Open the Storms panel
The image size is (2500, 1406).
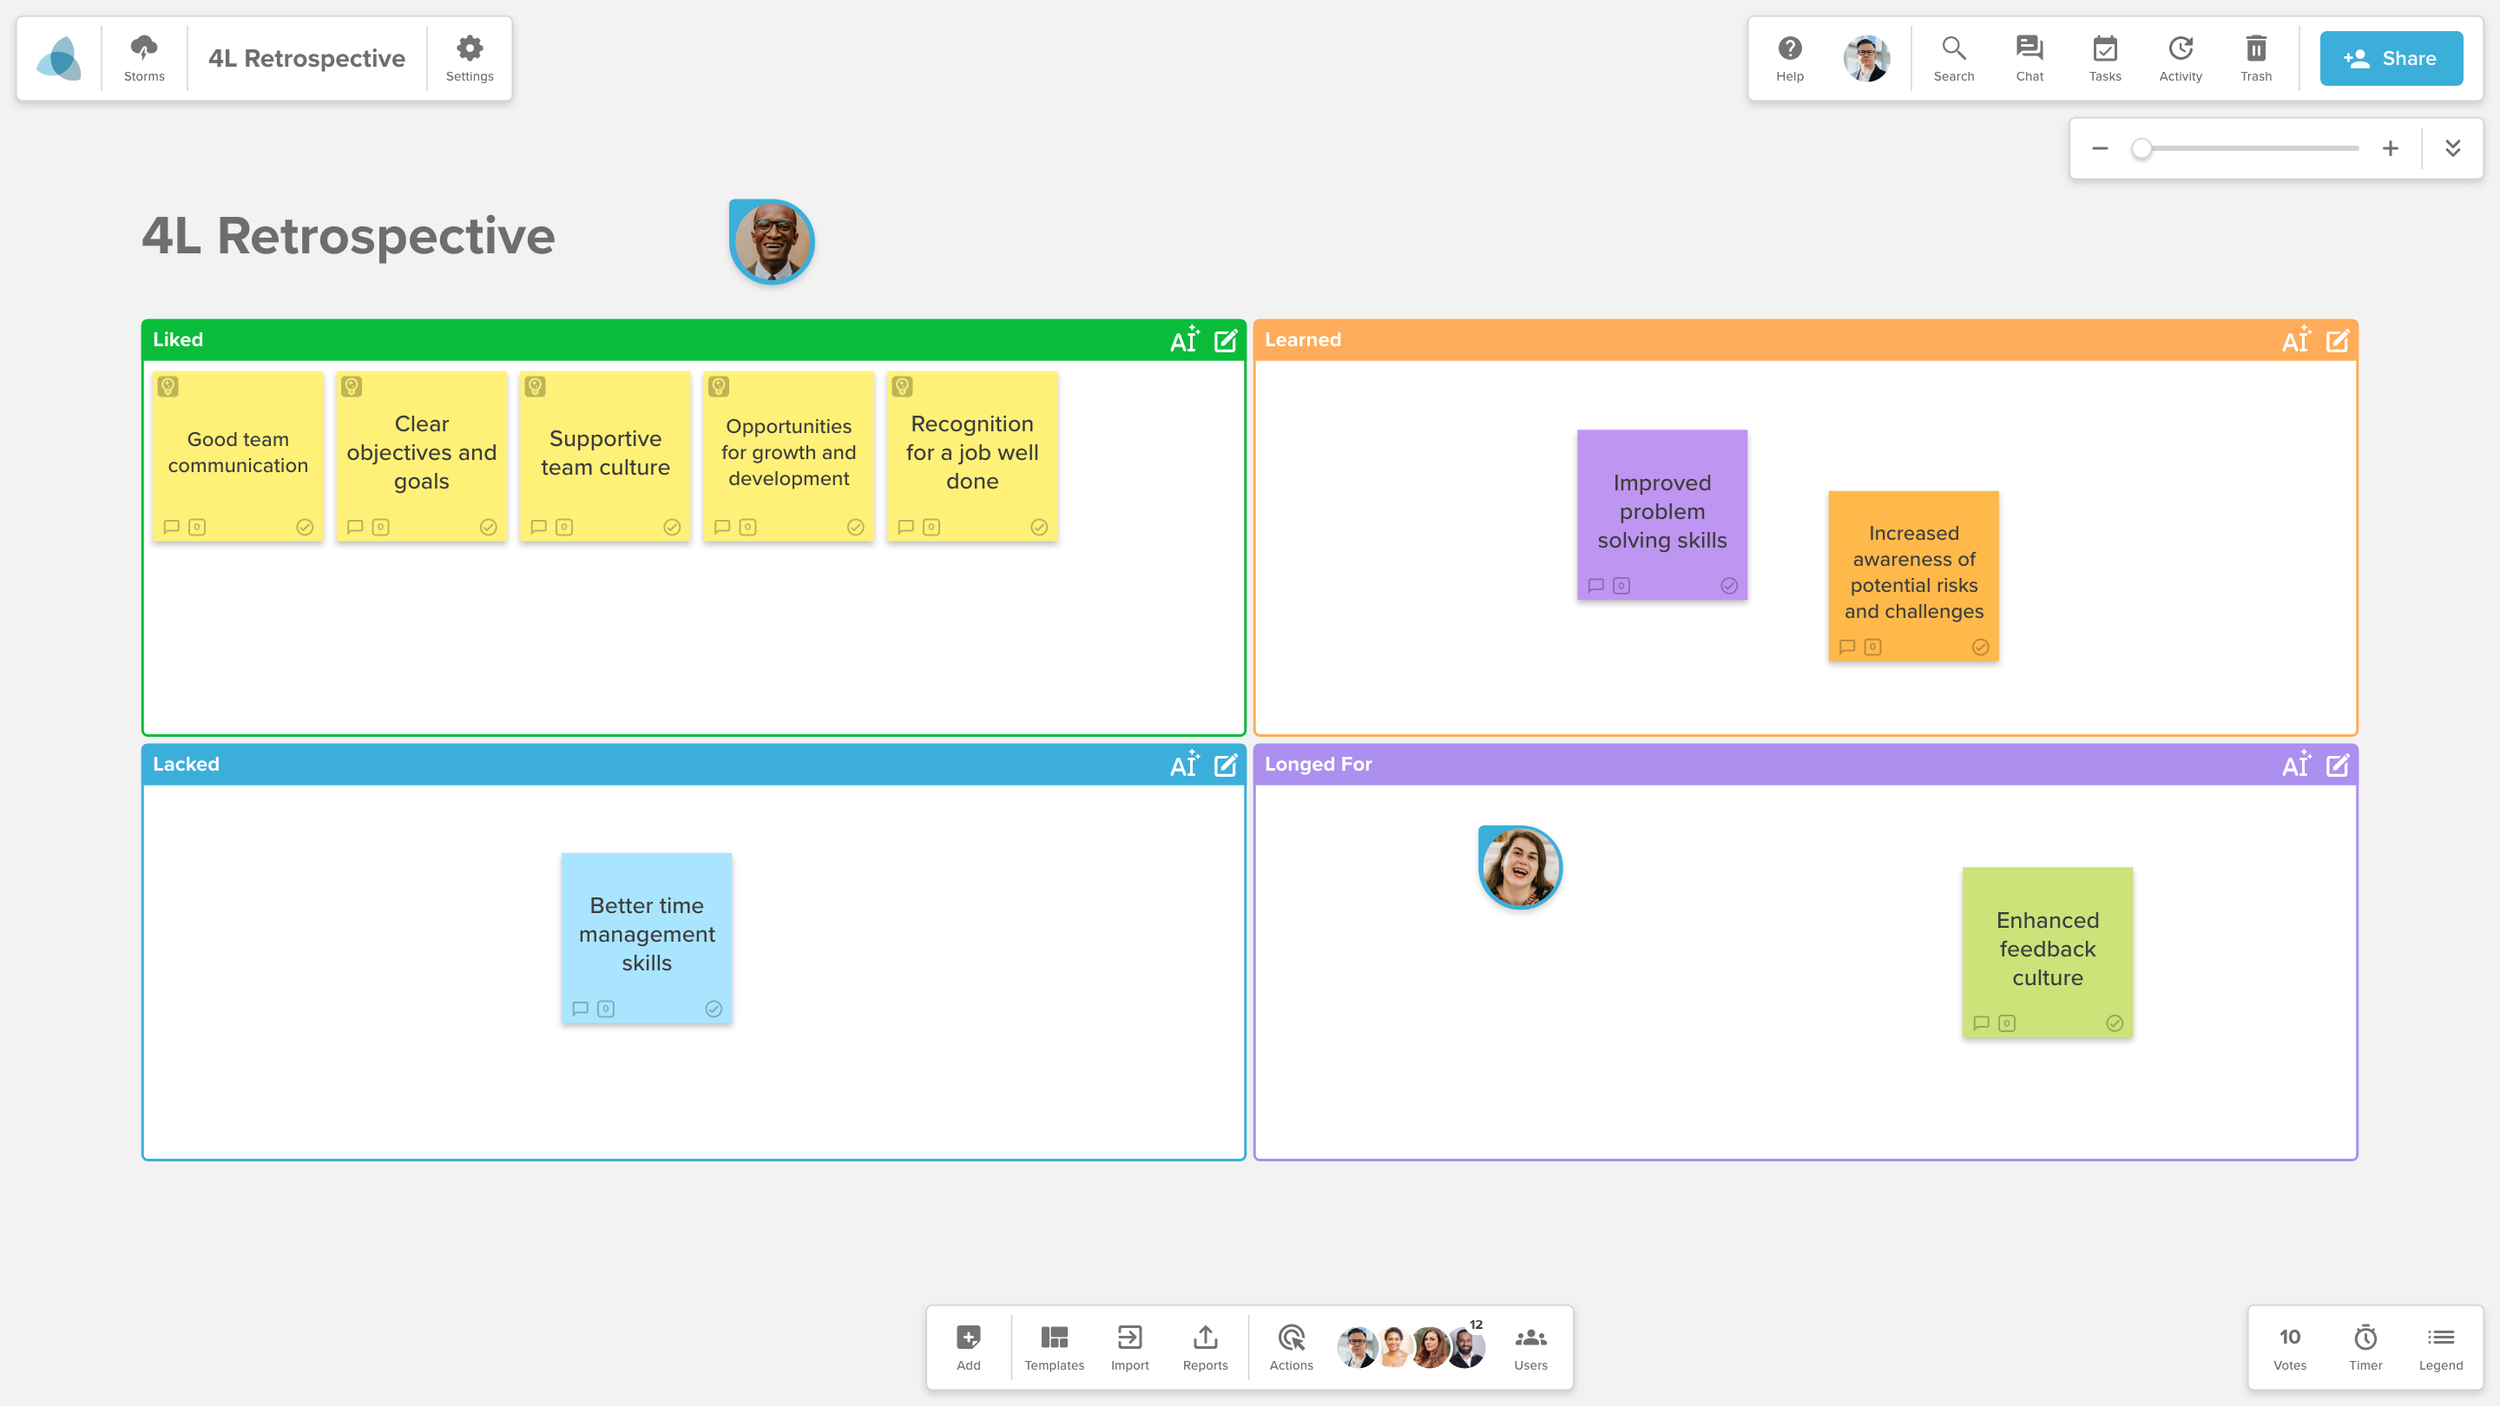pos(143,57)
